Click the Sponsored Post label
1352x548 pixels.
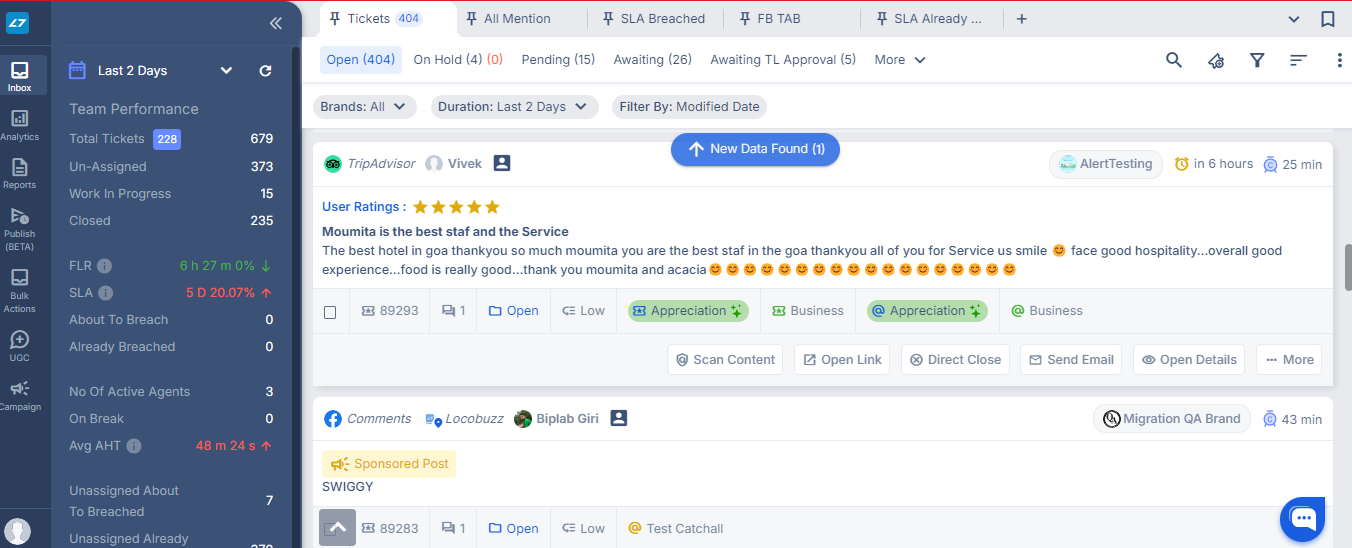(x=389, y=464)
